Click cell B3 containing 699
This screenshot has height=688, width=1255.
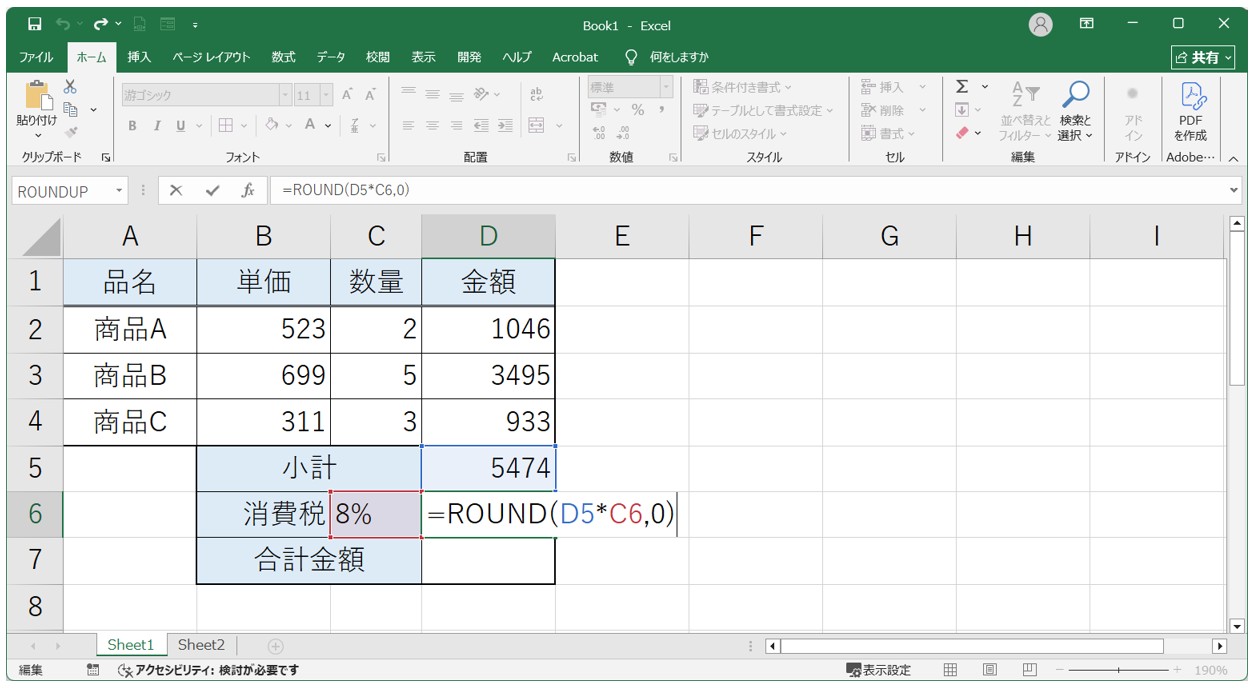click(x=264, y=375)
